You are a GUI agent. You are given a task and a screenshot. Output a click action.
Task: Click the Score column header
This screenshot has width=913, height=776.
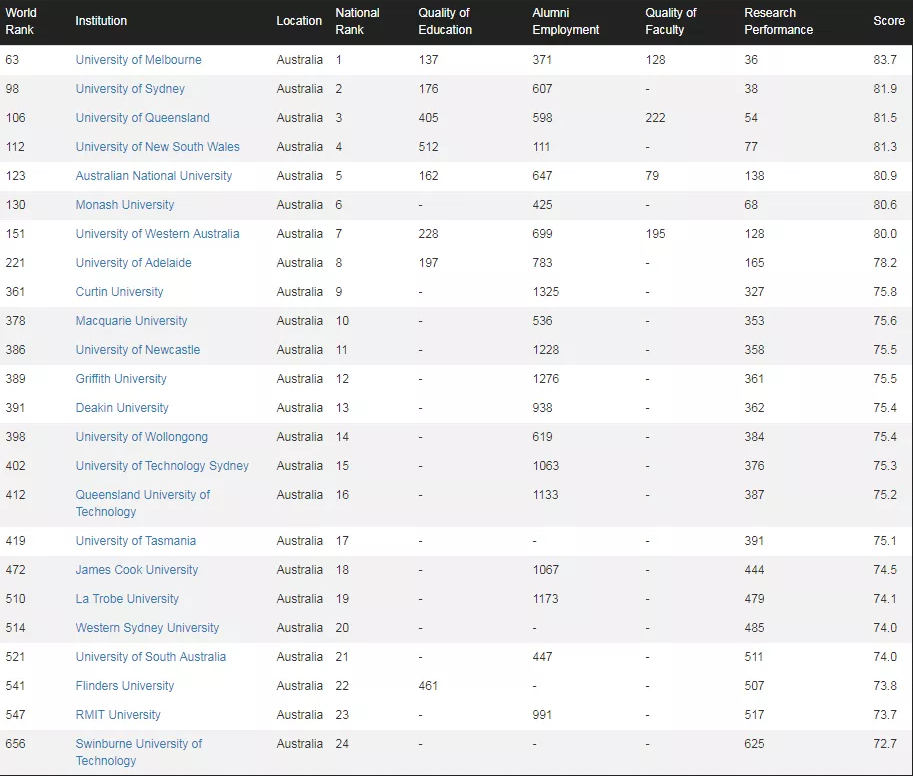[x=889, y=21]
